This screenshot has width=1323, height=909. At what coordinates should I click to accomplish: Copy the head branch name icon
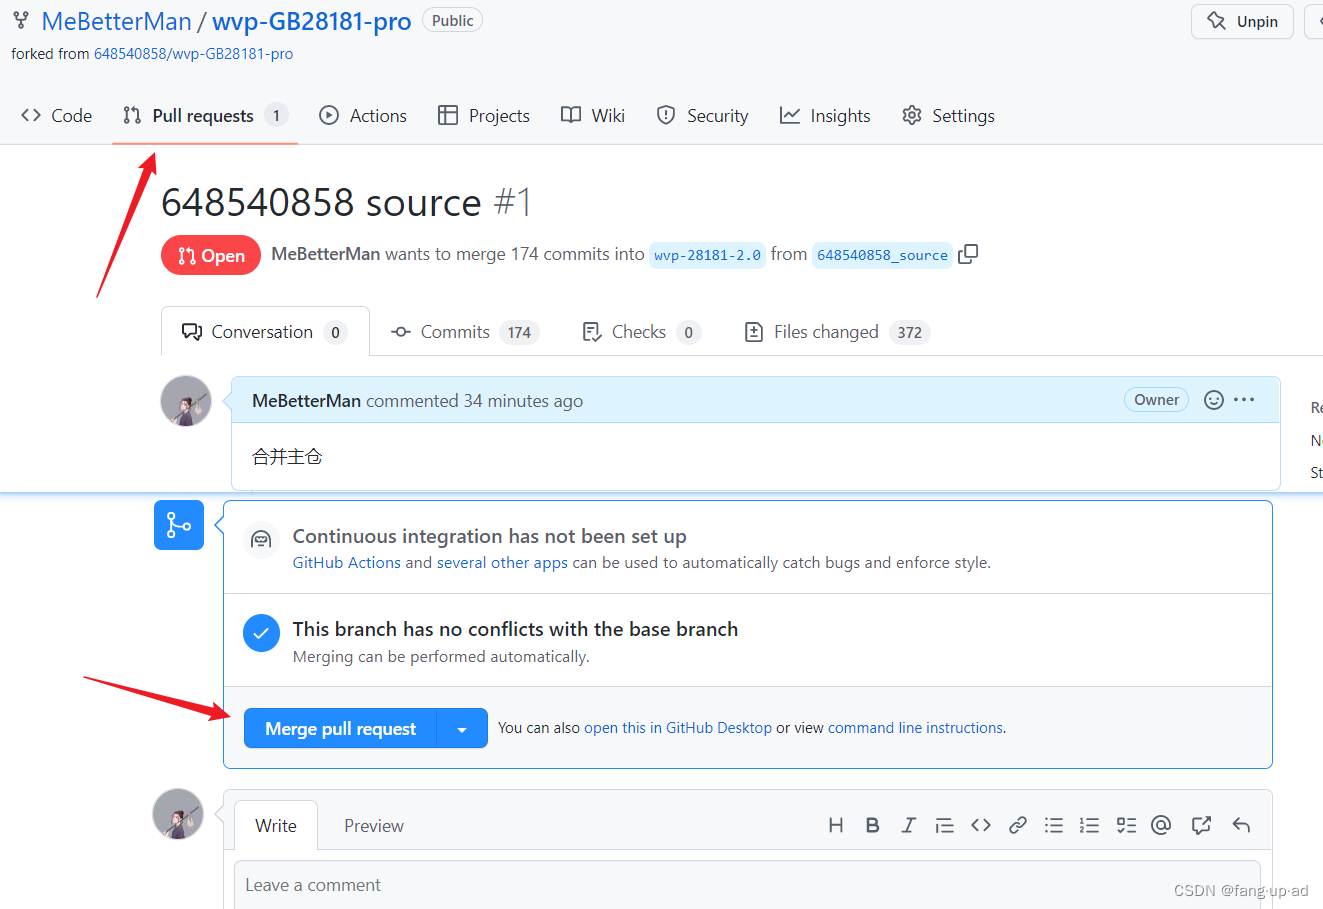pyautogui.click(x=968, y=254)
